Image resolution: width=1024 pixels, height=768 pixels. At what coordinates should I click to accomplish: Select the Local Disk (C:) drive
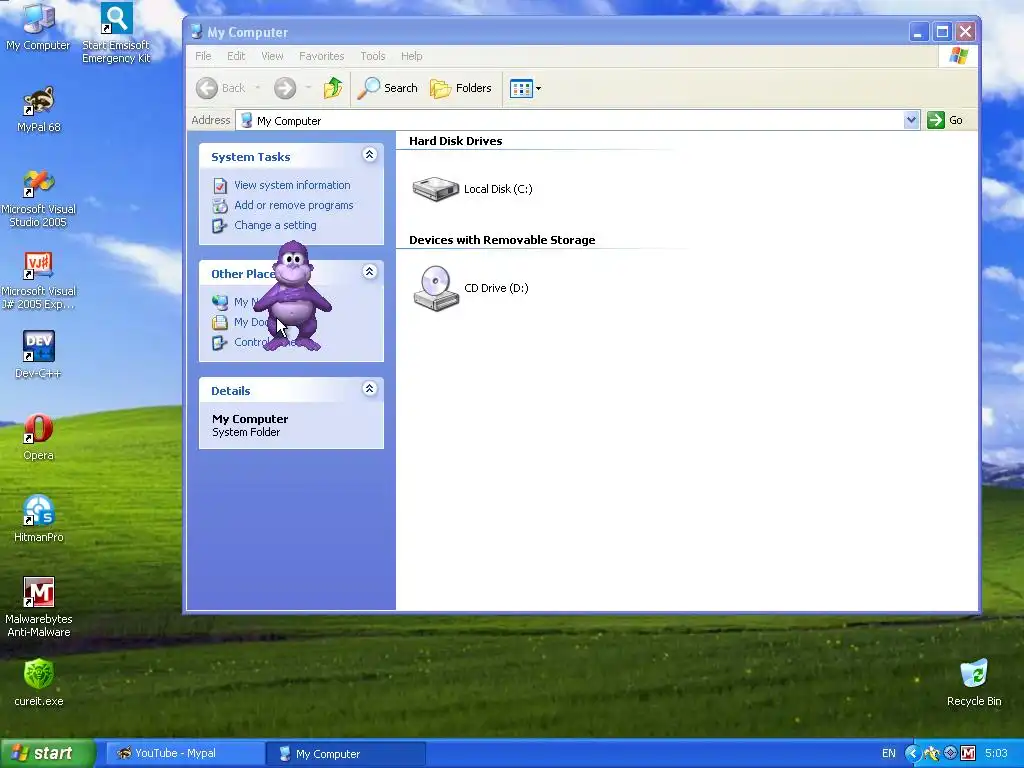(472, 189)
